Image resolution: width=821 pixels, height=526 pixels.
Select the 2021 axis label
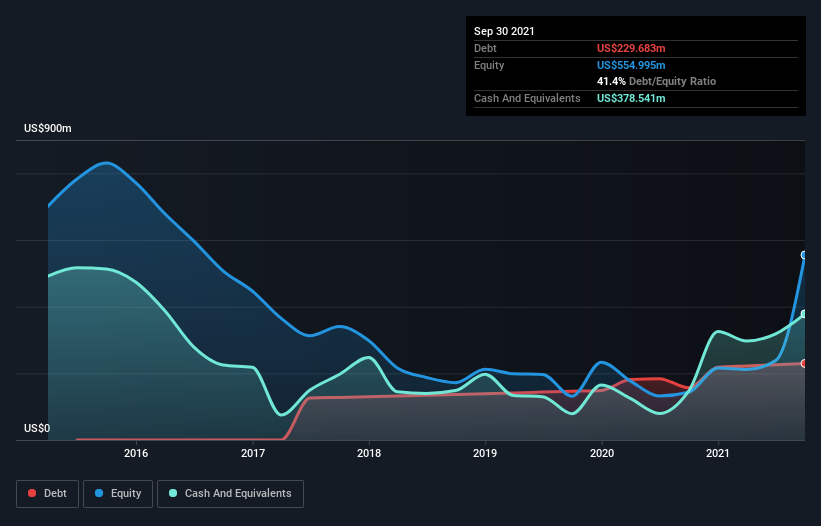click(718, 453)
